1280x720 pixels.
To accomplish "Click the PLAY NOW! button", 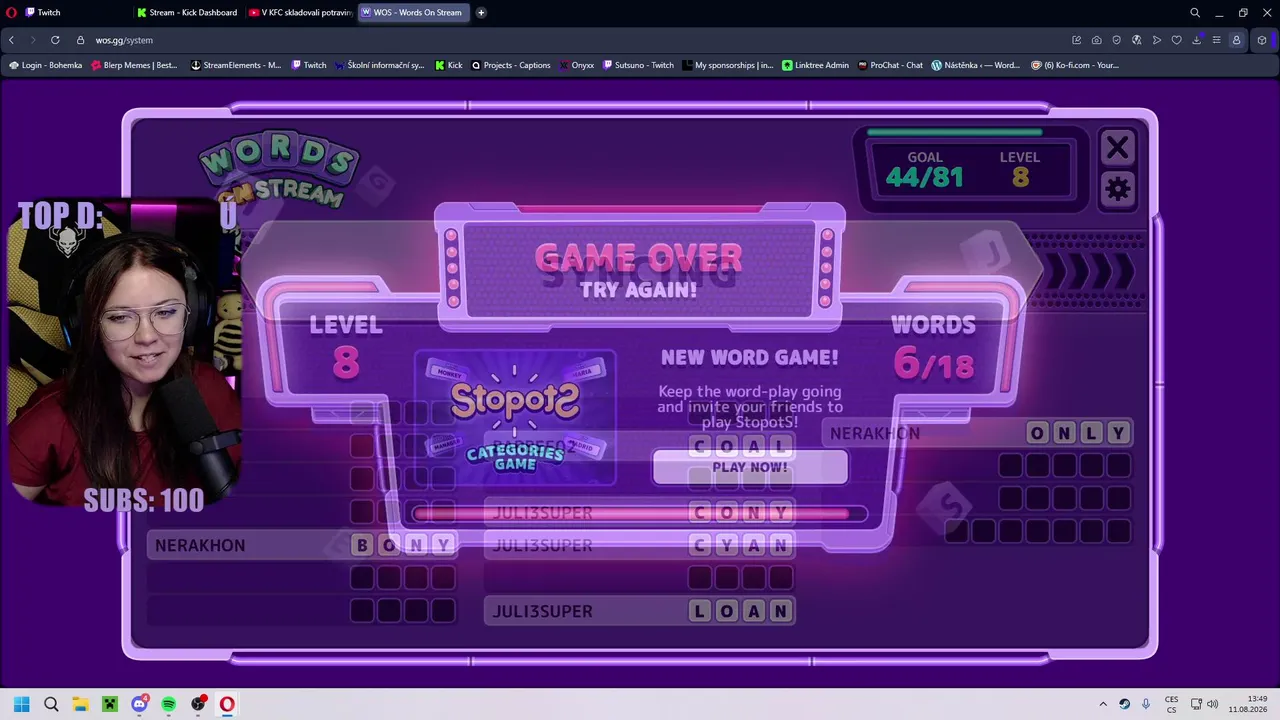I will (x=750, y=467).
